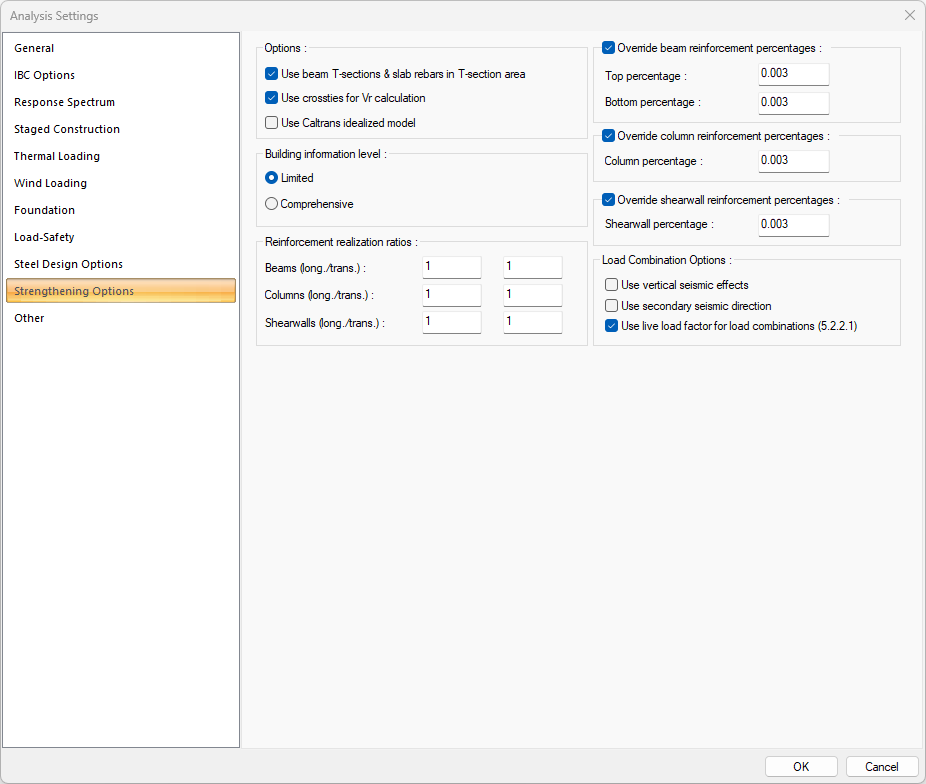Disable Override beam reinforcement percentages

click(609, 48)
